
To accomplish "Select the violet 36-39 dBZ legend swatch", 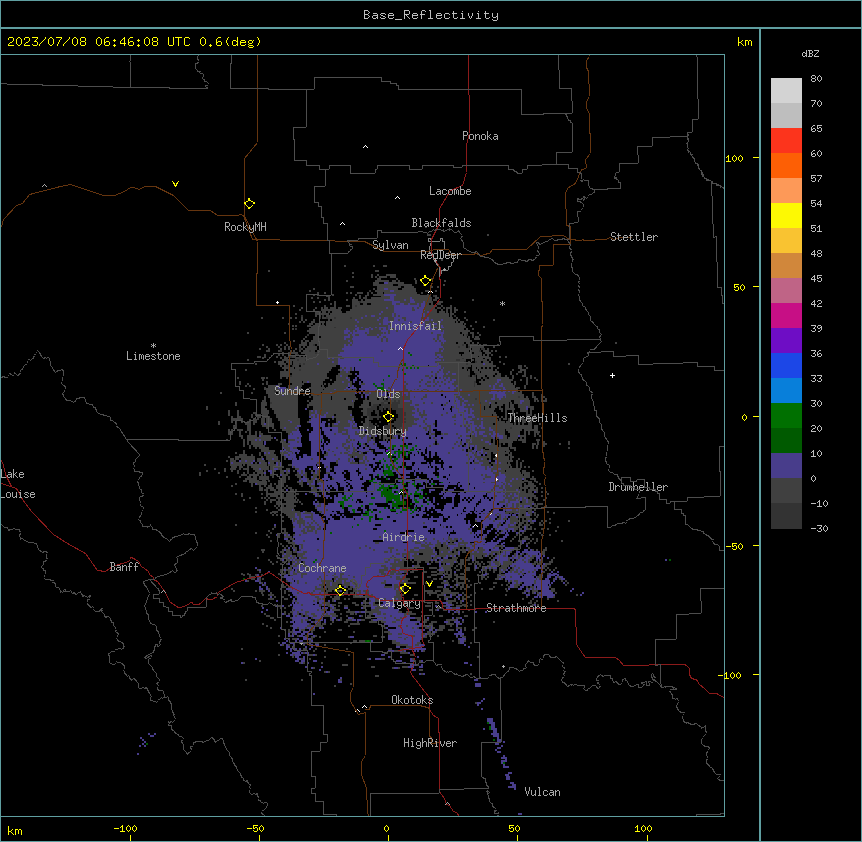I will point(786,341).
